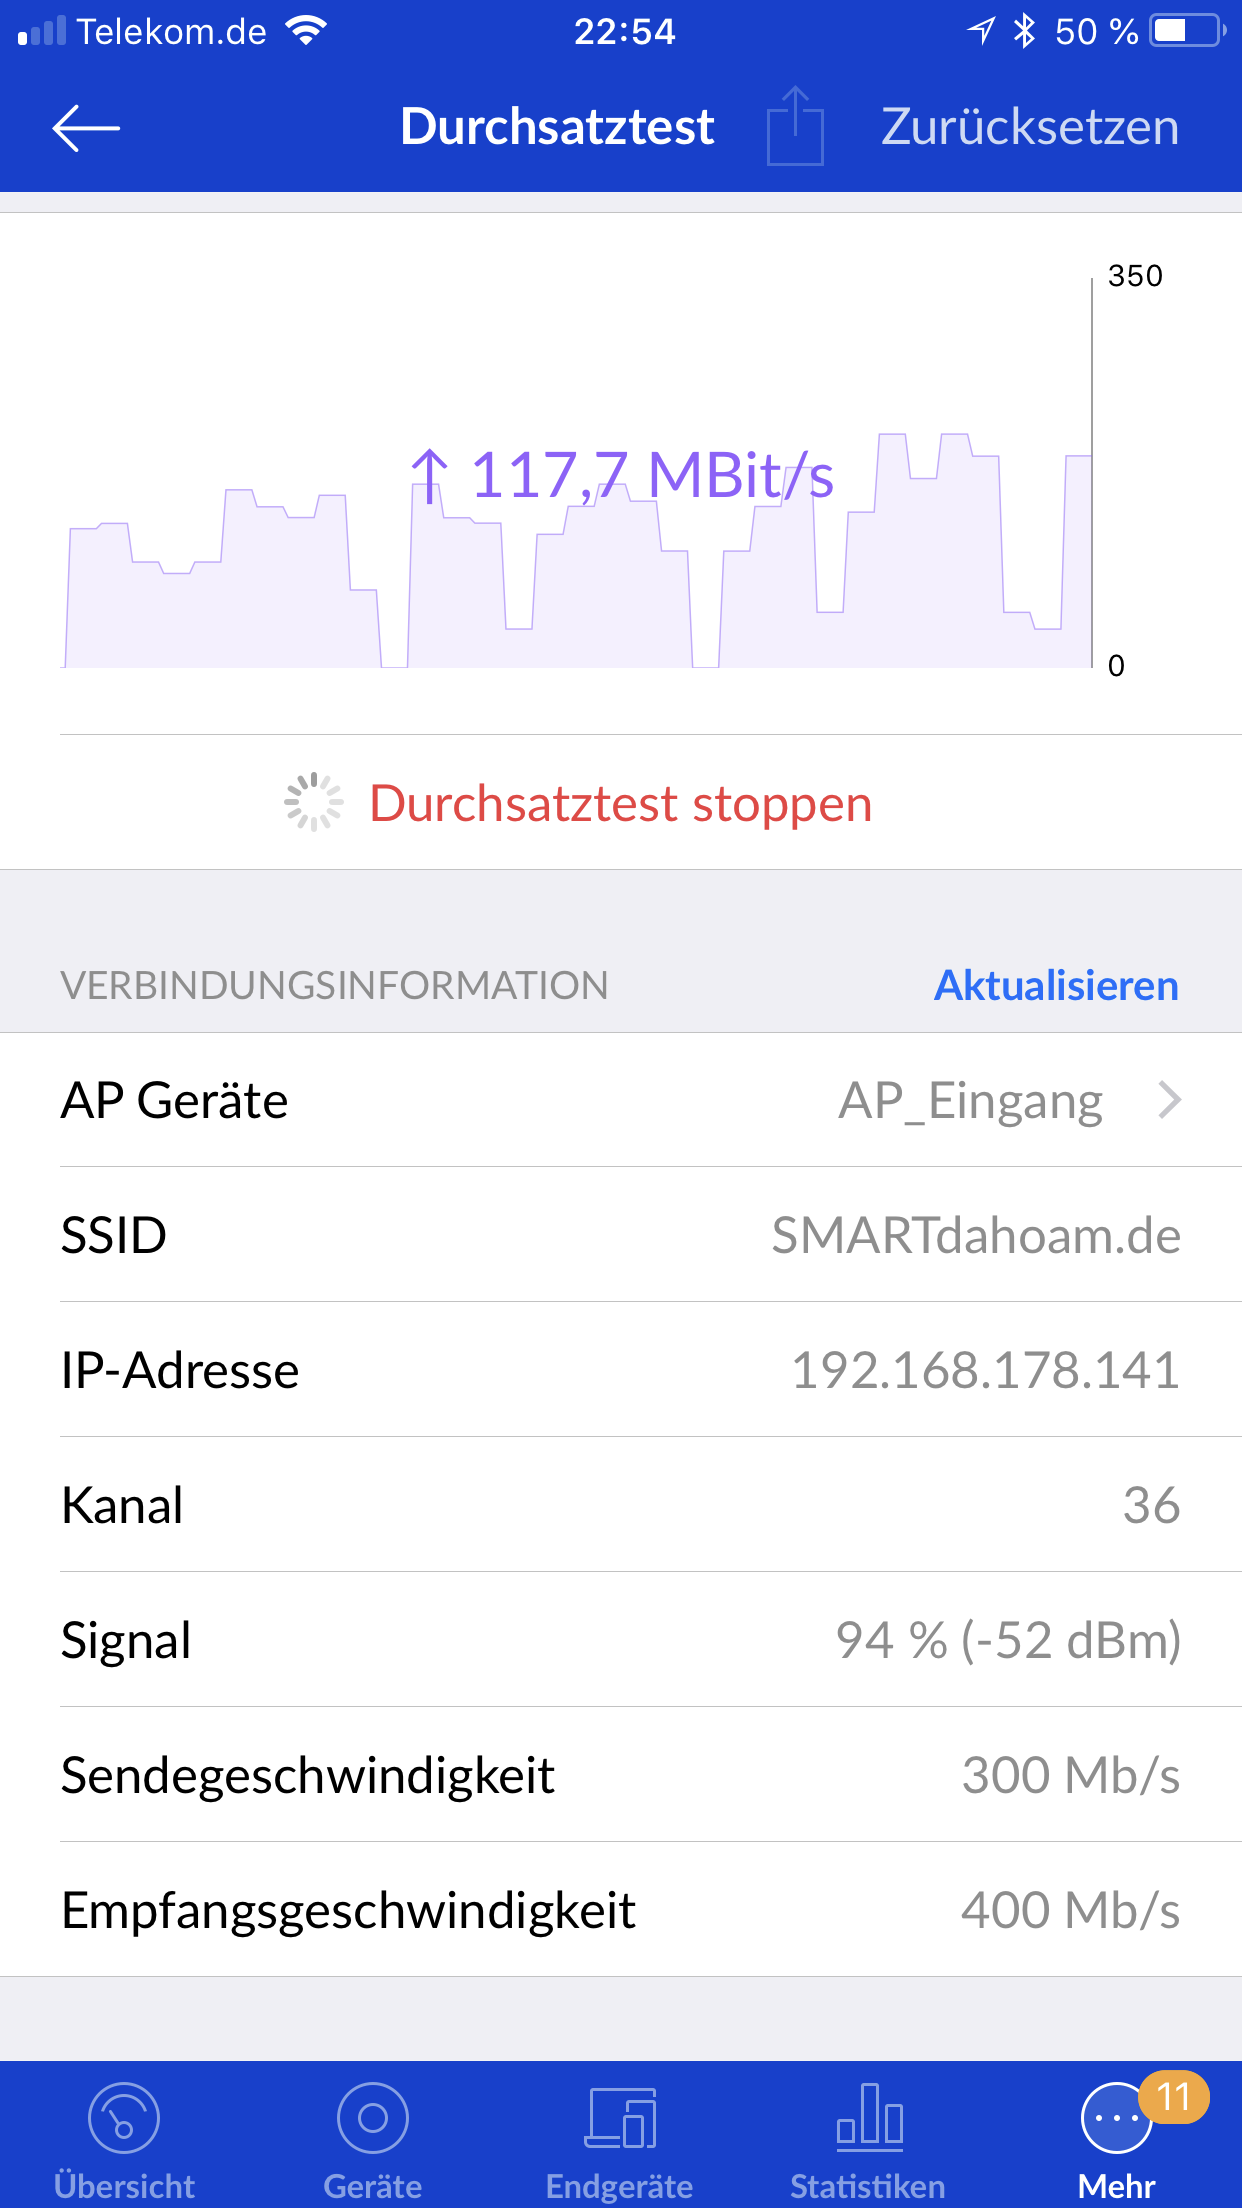Tap the back arrow icon
The image size is (1242, 2208).
(x=86, y=128)
